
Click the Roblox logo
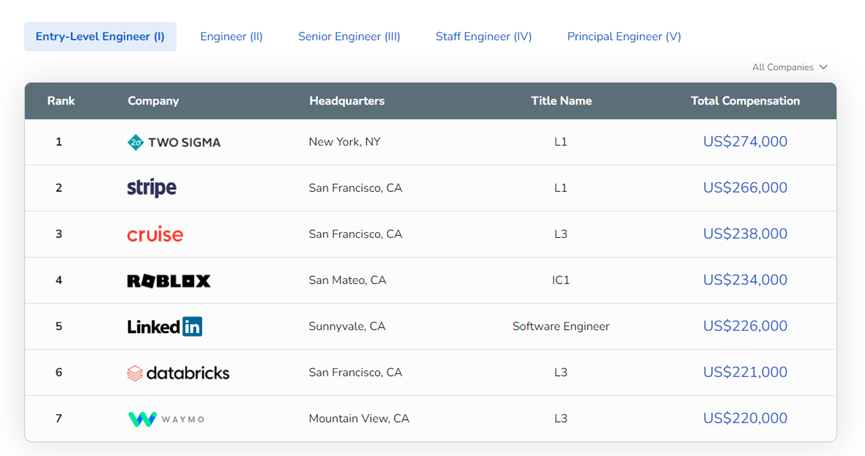click(169, 281)
